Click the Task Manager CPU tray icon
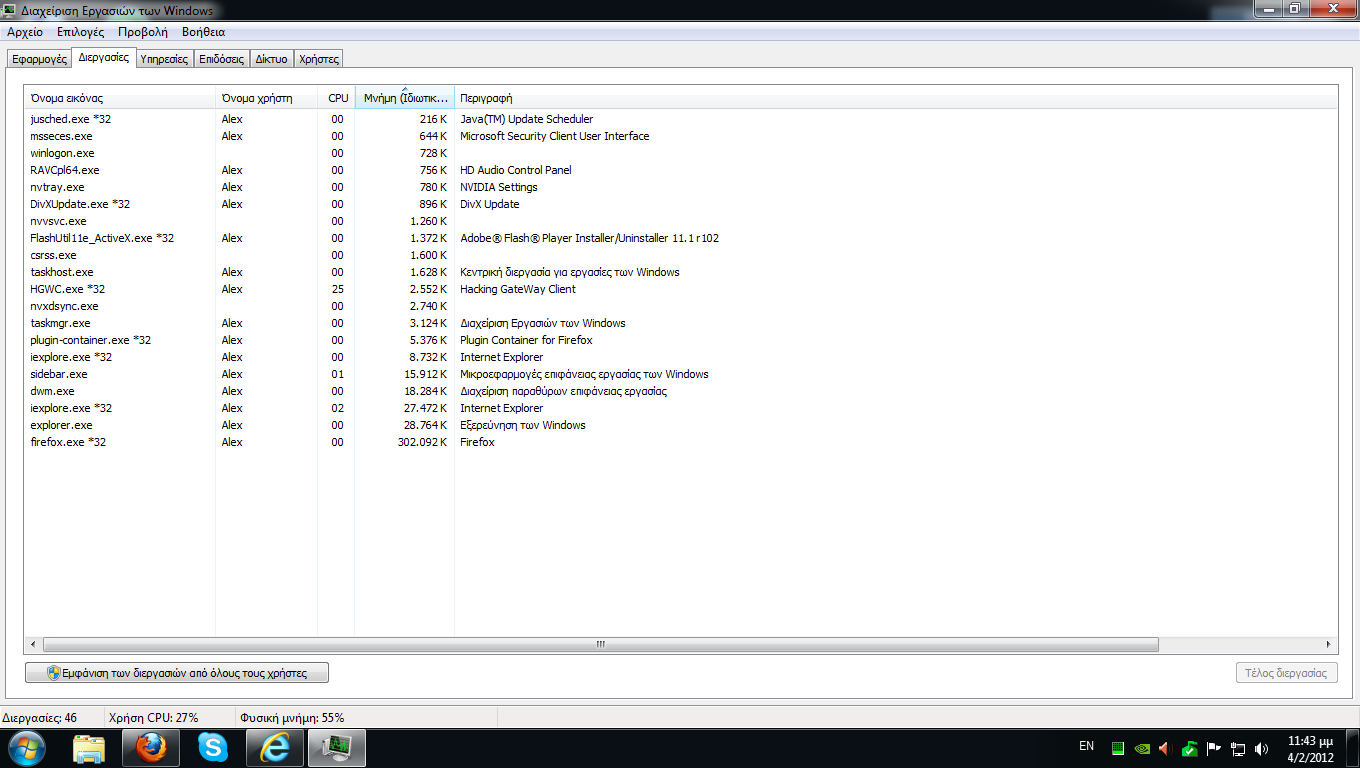 (1118, 748)
